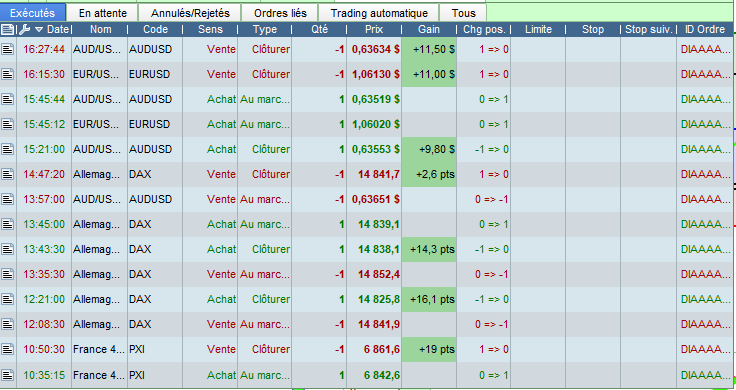736x390 pixels.
Task: Sort by the Stop column header
Action: [x=593, y=30]
